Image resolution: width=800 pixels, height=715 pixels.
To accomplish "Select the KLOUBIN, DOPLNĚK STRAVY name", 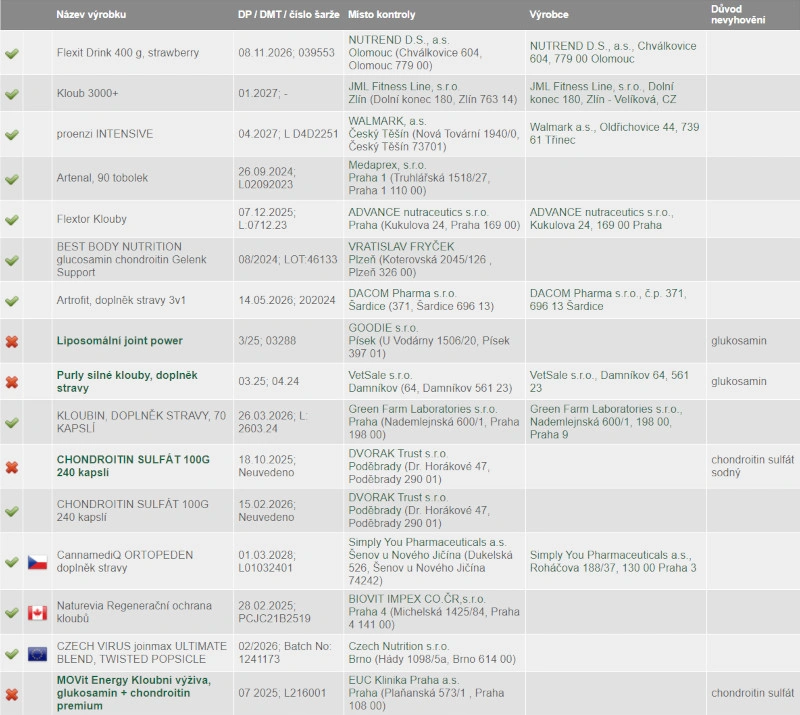I will click(x=141, y=422).
